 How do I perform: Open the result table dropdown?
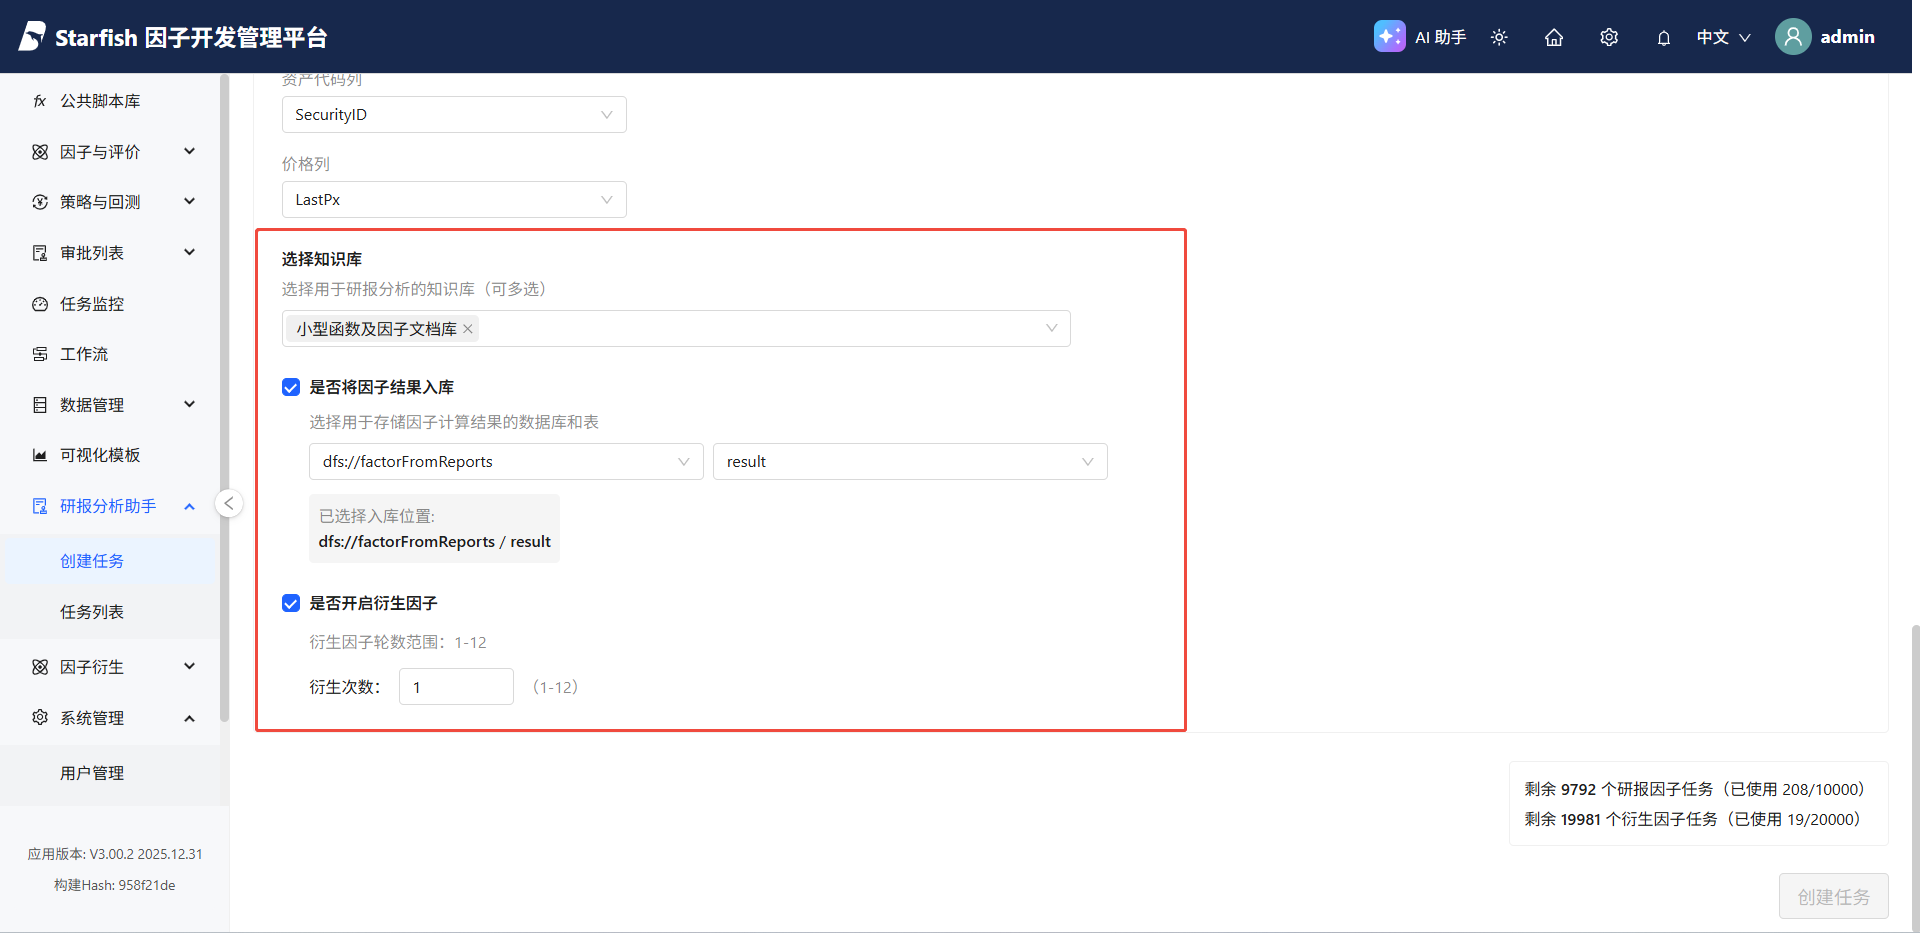pos(909,462)
